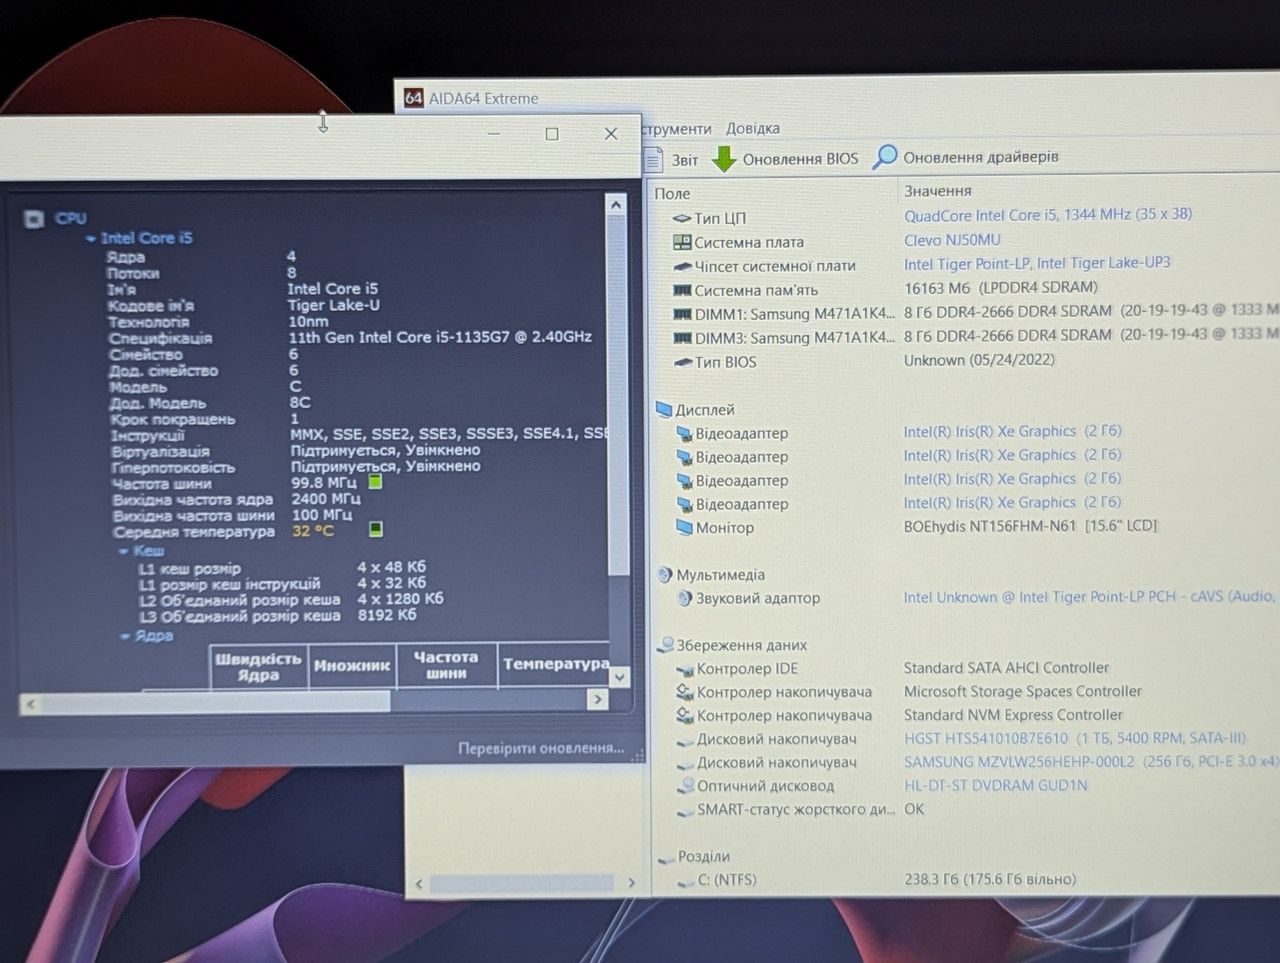Collapse the Ядра section above the core table

pyautogui.click(x=125, y=636)
